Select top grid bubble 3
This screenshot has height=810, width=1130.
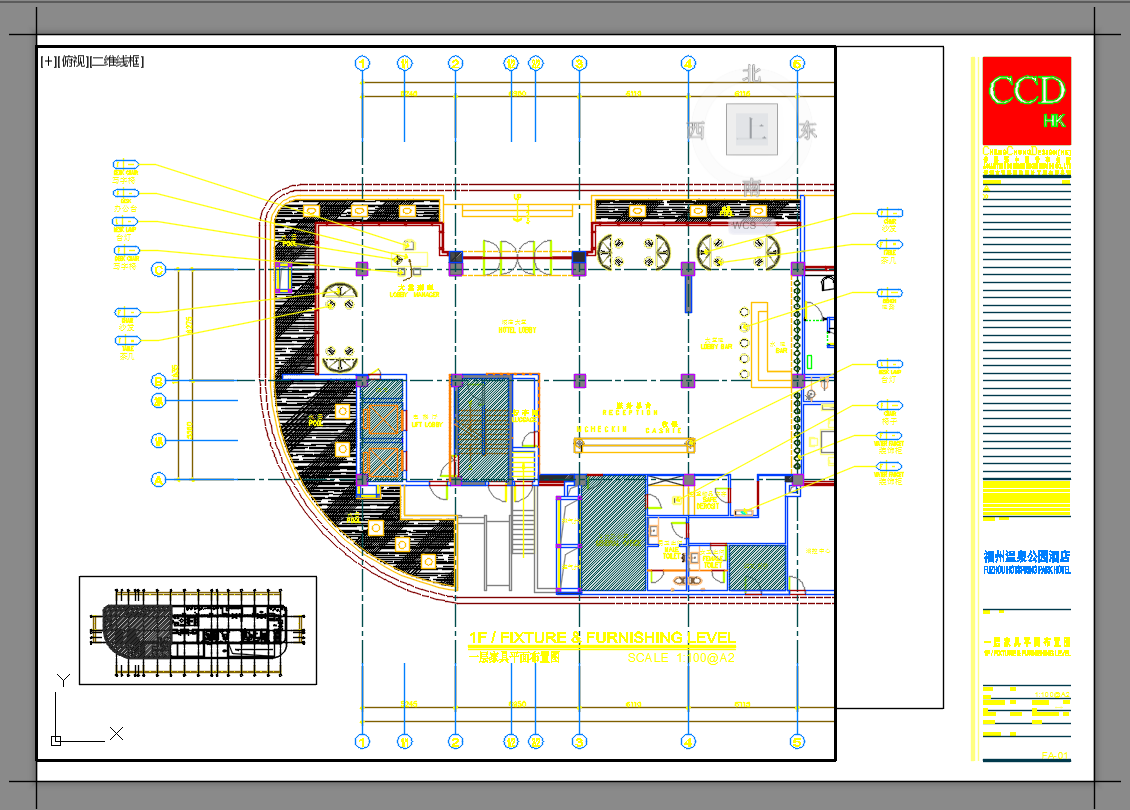coord(579,63)
